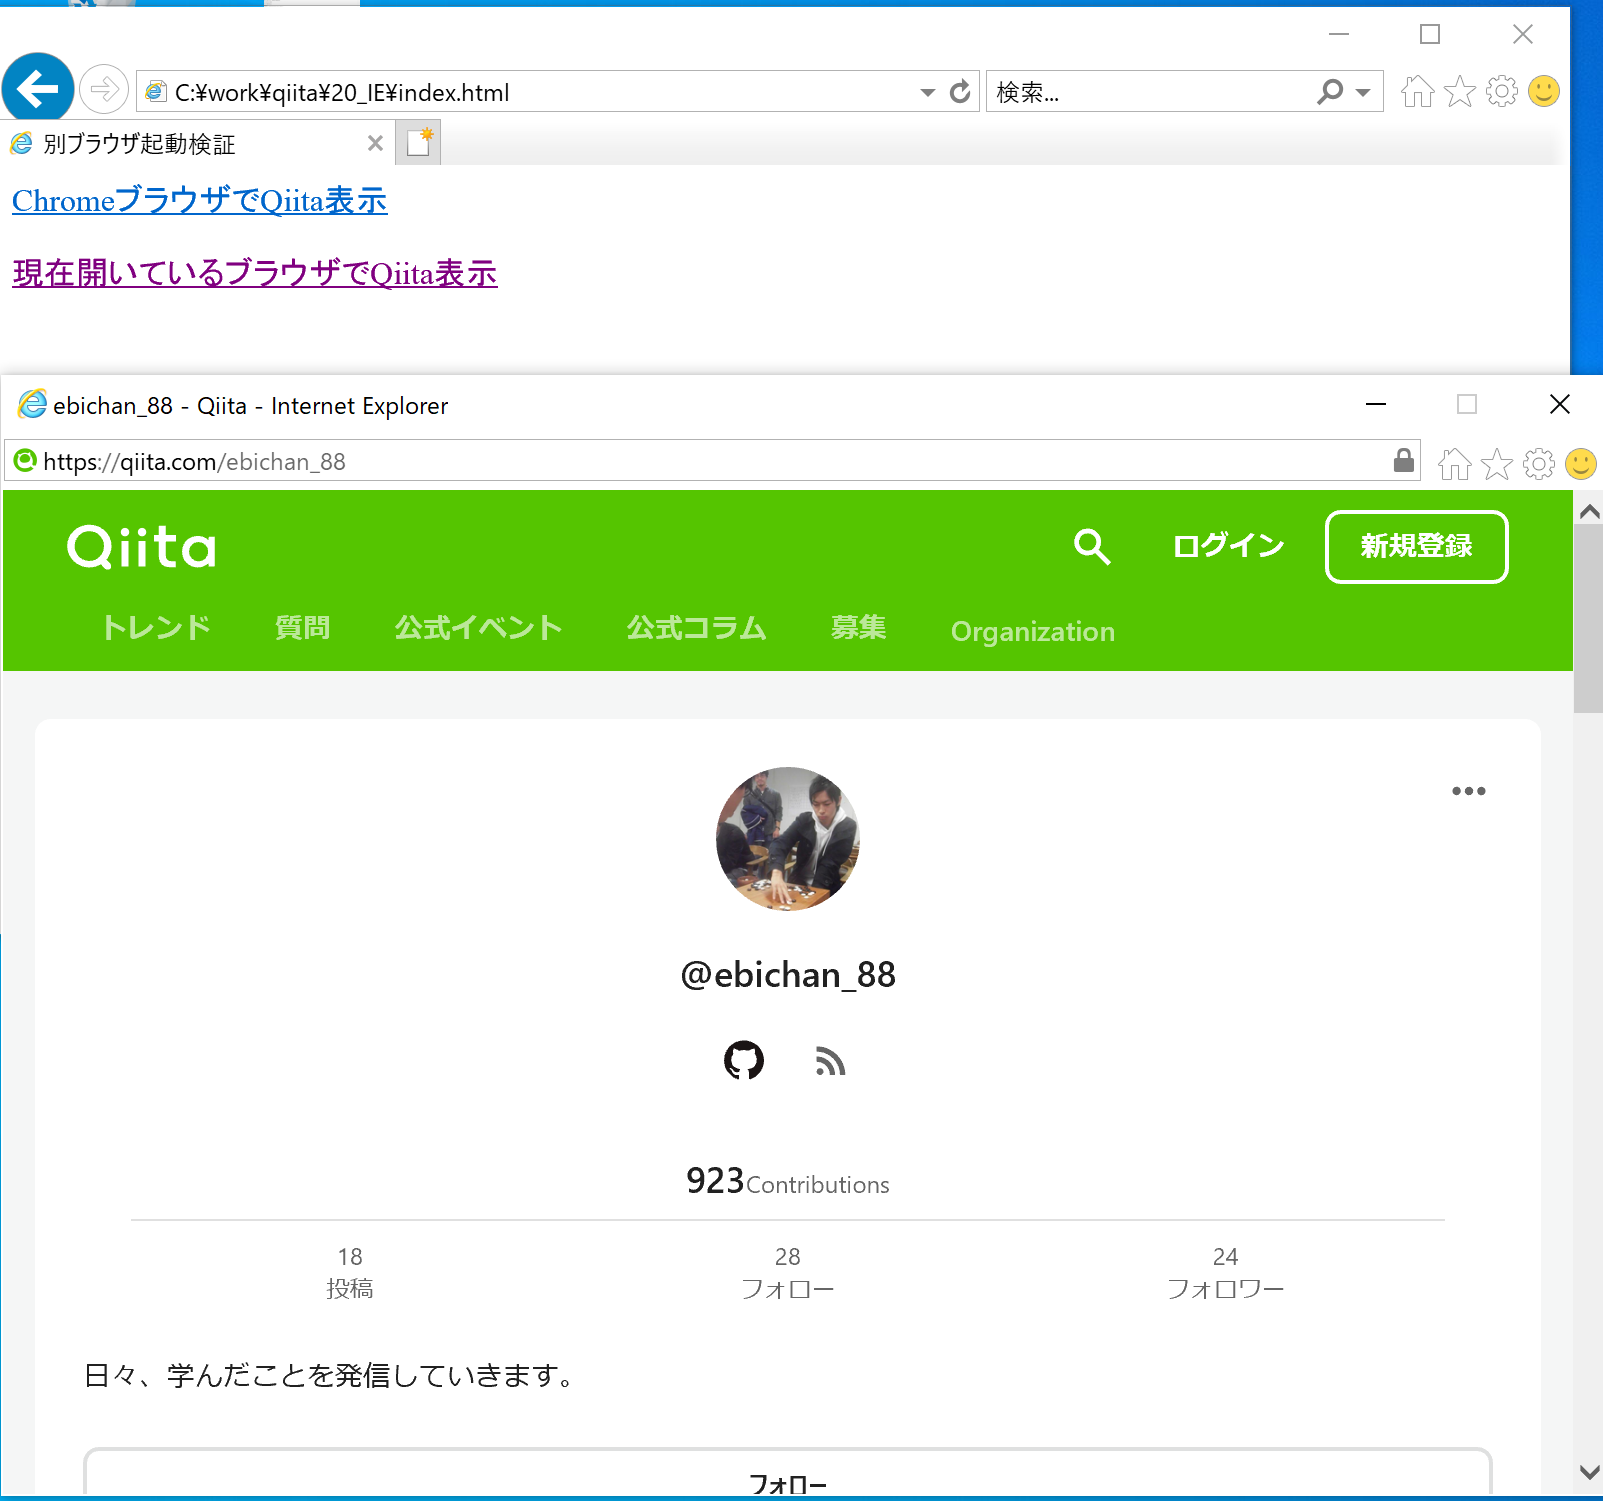Click the ChromeブラウザでQiita表示 link

pos(198,201)
